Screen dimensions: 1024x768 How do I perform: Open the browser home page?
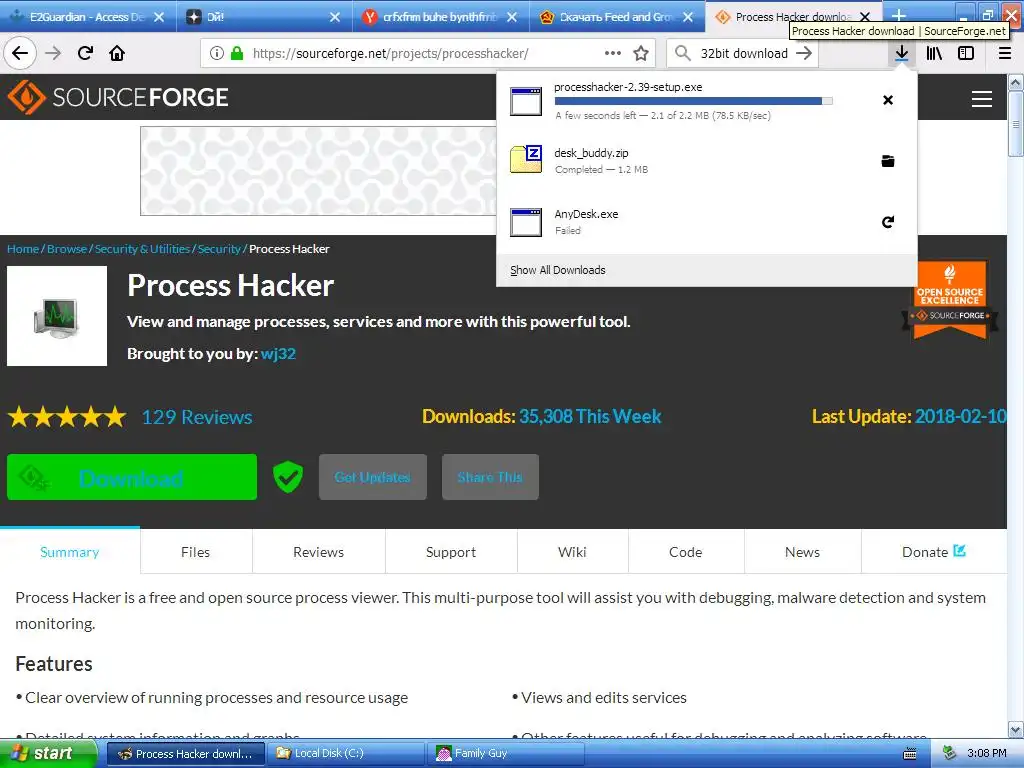[x=117, y=53]
